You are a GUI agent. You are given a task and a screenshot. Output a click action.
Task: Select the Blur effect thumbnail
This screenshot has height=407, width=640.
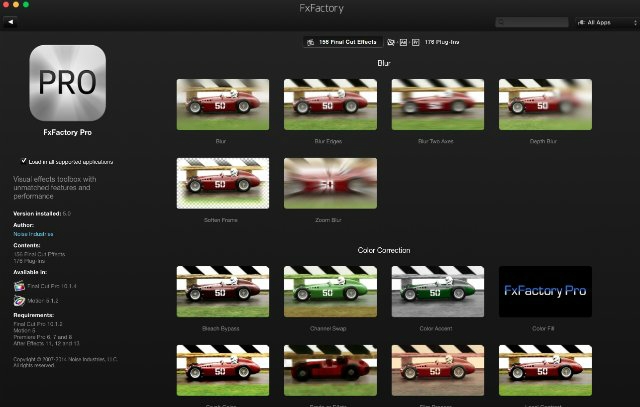point(221,105)
